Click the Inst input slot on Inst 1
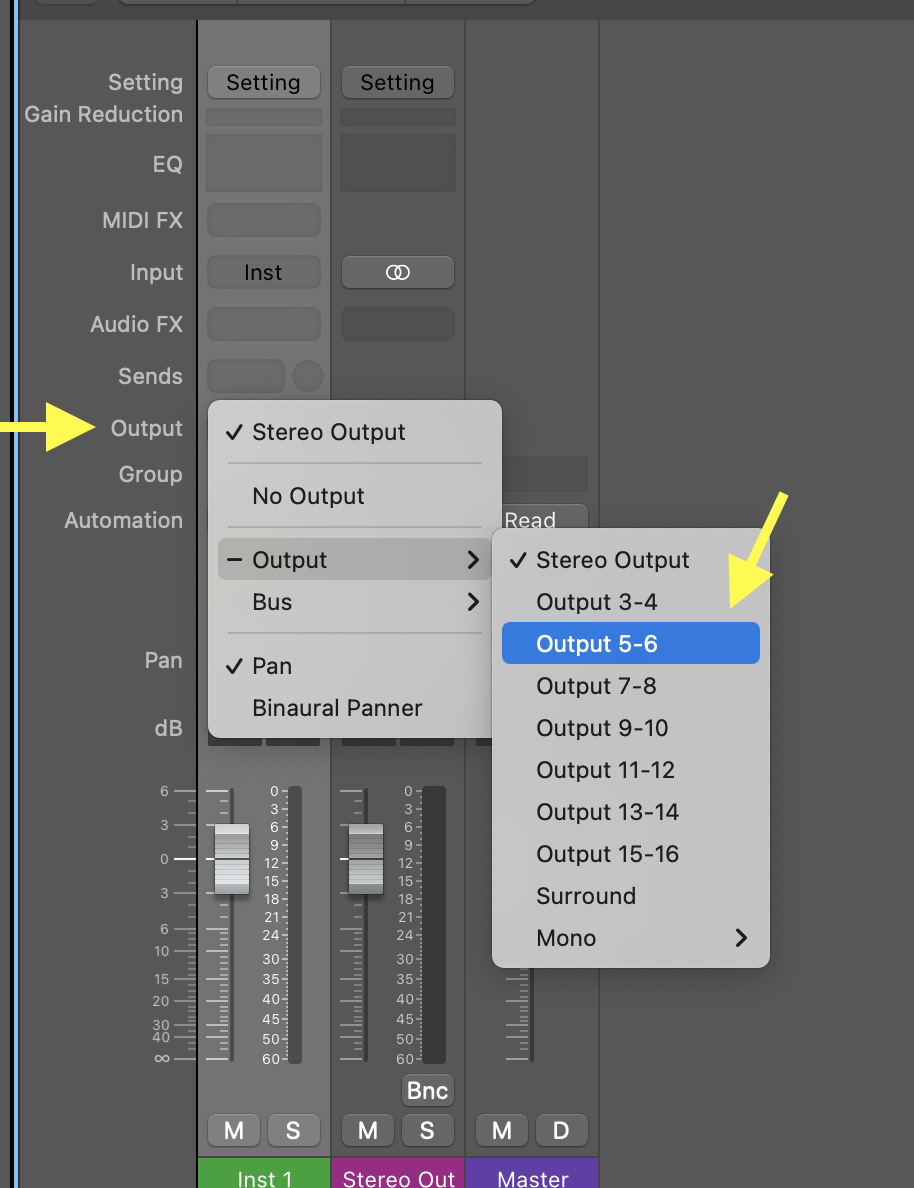This screenshot has height=1188, width=914. click(x=263, y=272)
